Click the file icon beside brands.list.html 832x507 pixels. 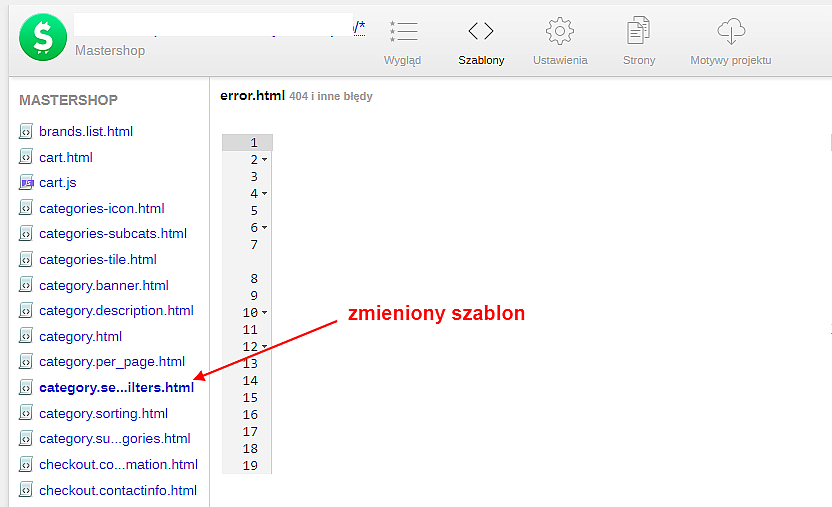tap(25, 131)
